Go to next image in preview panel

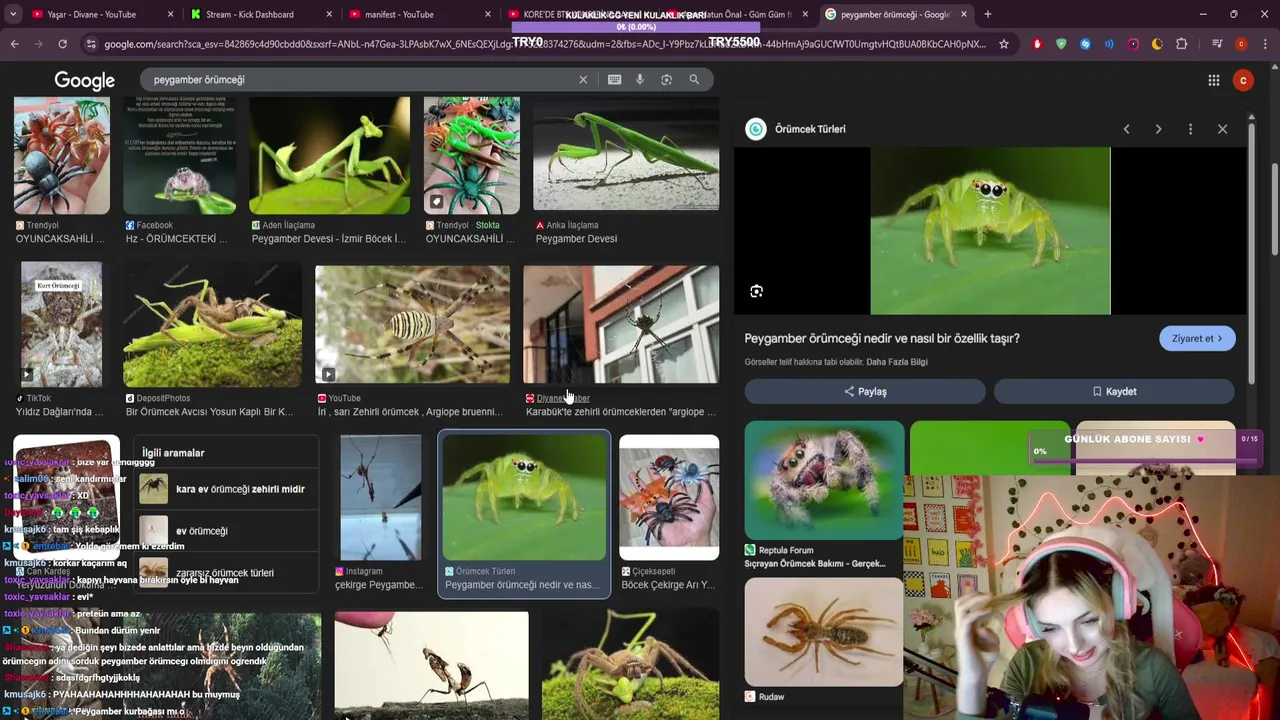click(1158, 129)
